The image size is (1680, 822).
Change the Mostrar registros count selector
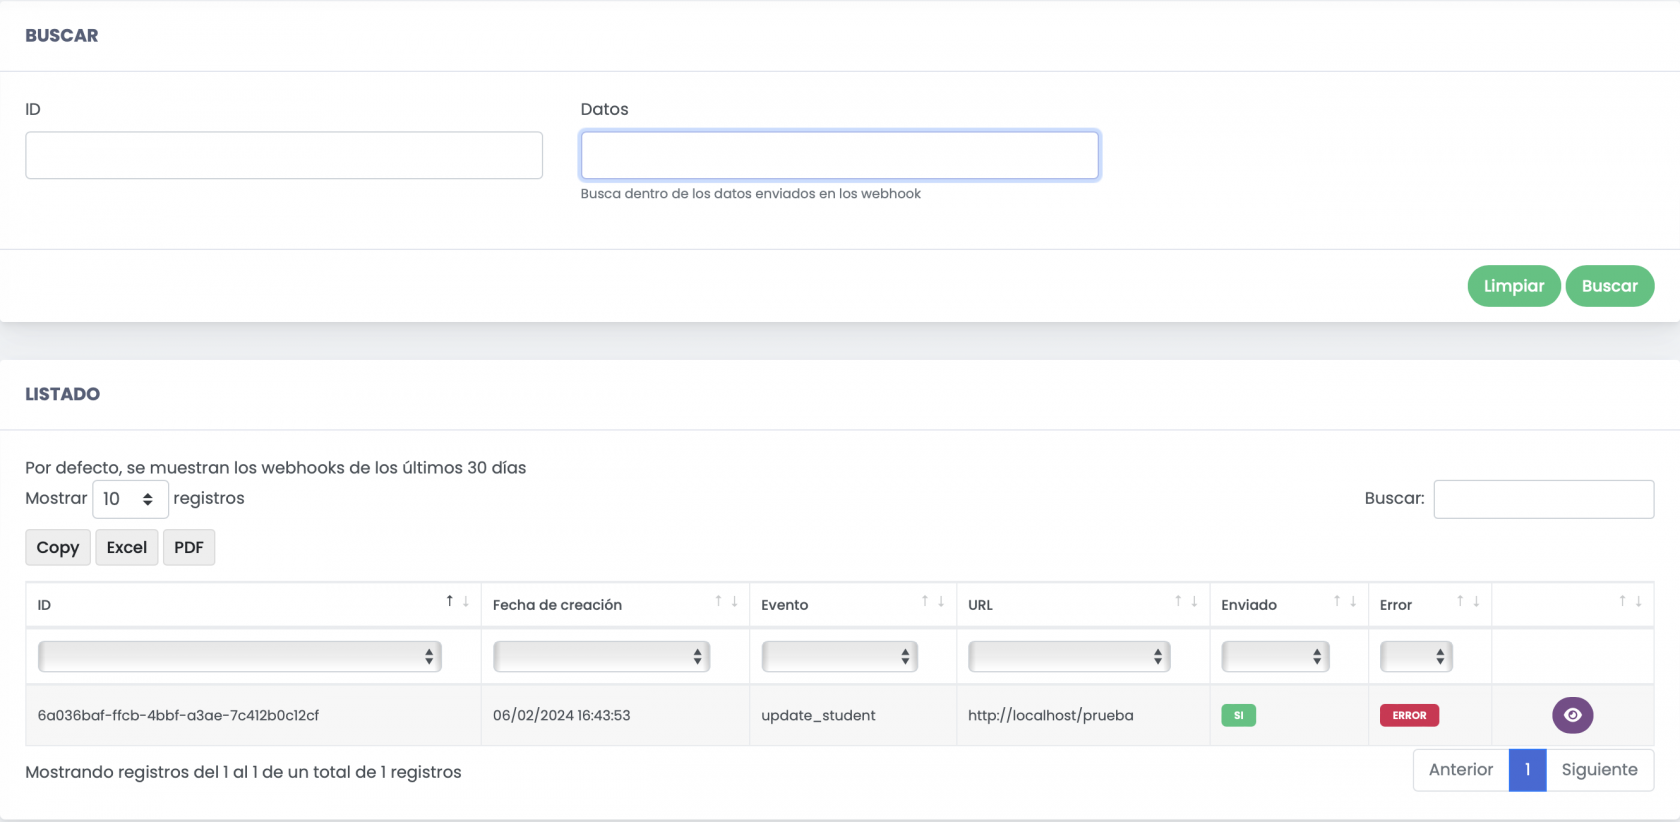click(130, 499)
